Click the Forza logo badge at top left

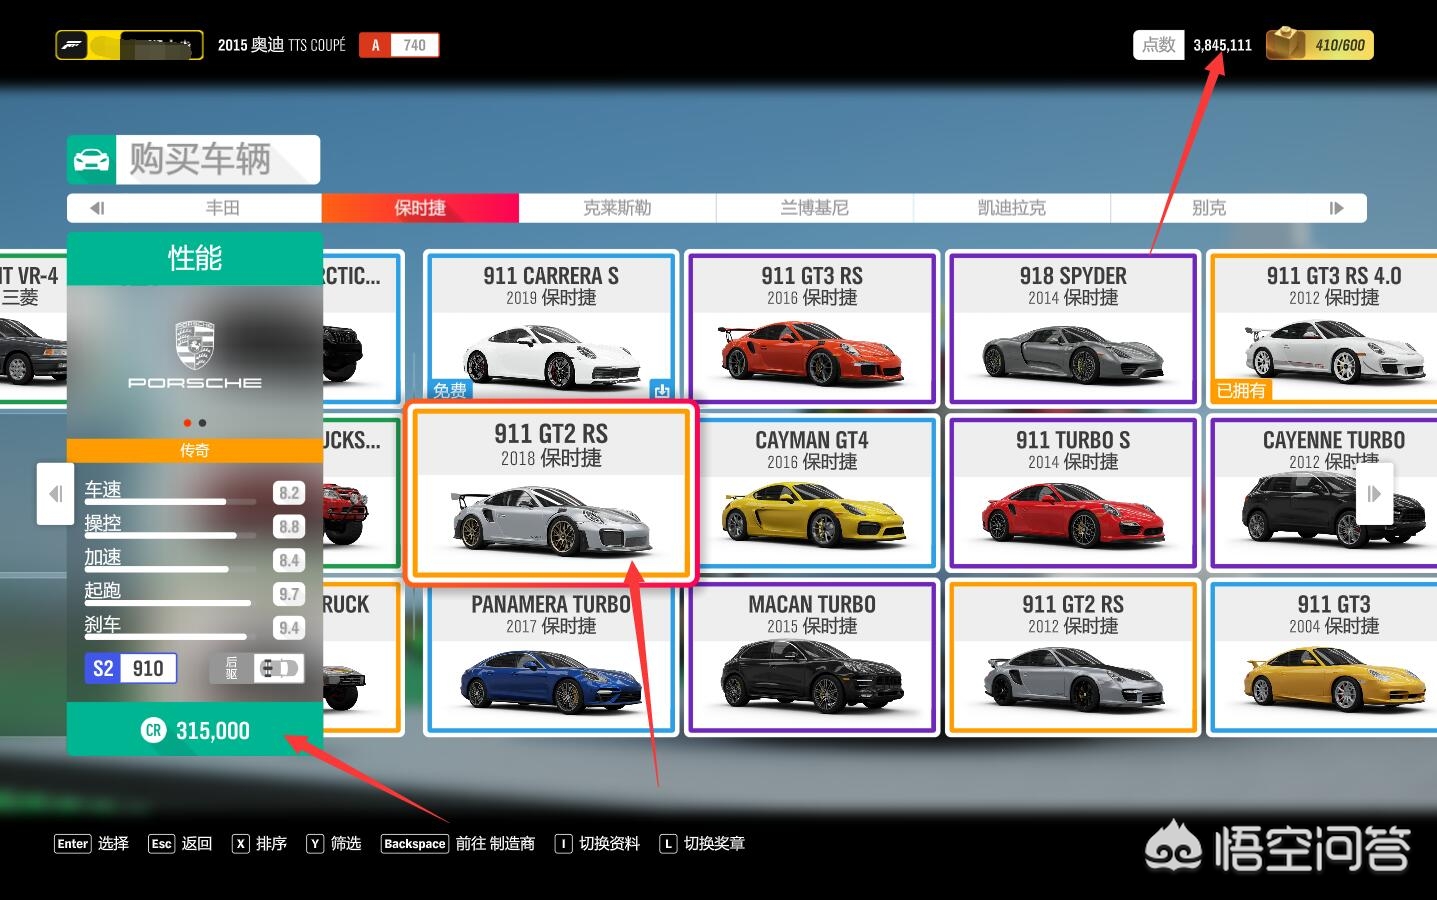pyautogui.click(x=72, y=45)
